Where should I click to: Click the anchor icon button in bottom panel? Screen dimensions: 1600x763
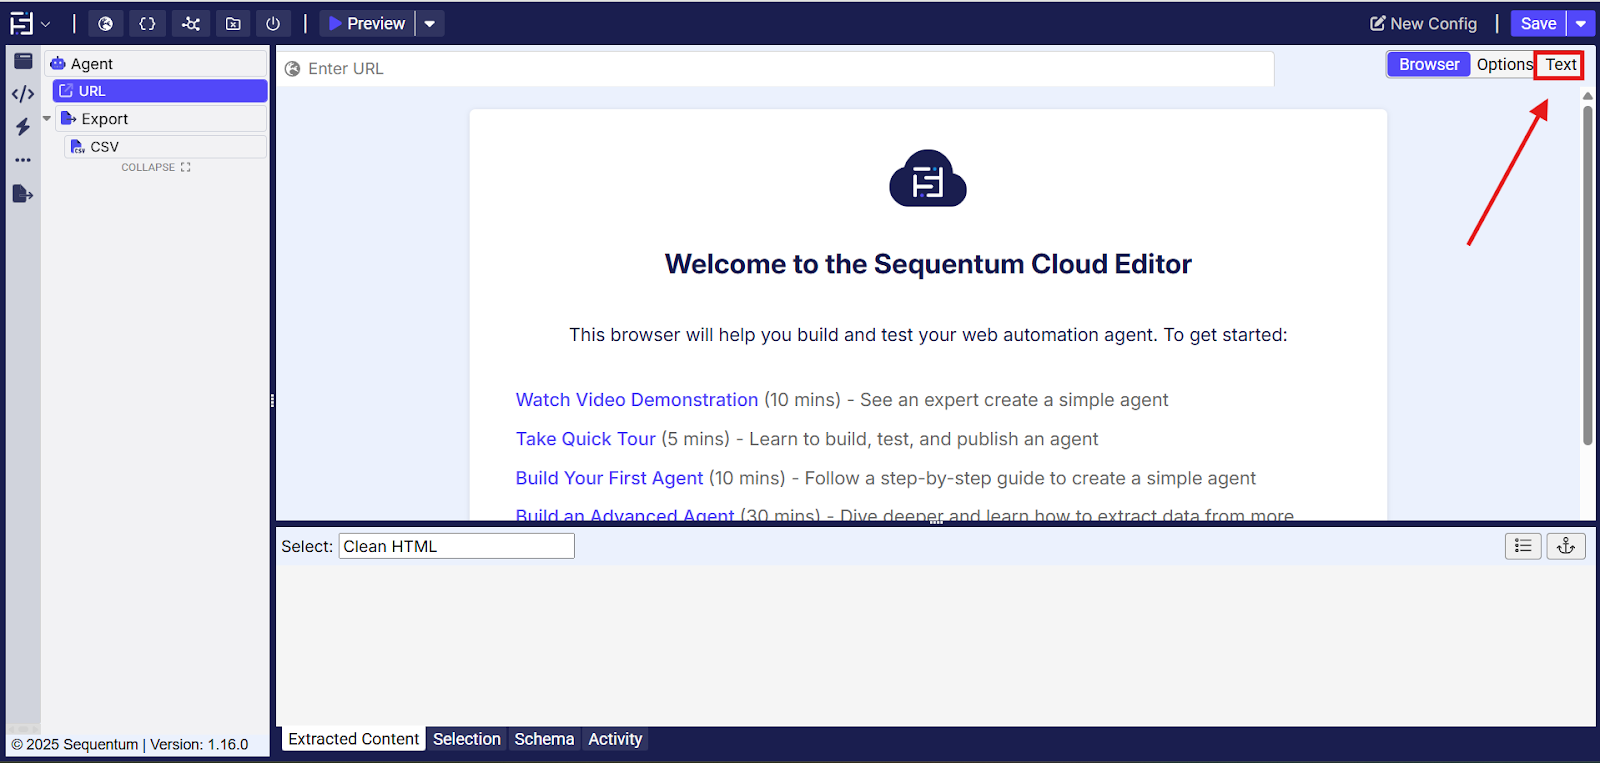pyautogui.click(x=1566, y=546)
